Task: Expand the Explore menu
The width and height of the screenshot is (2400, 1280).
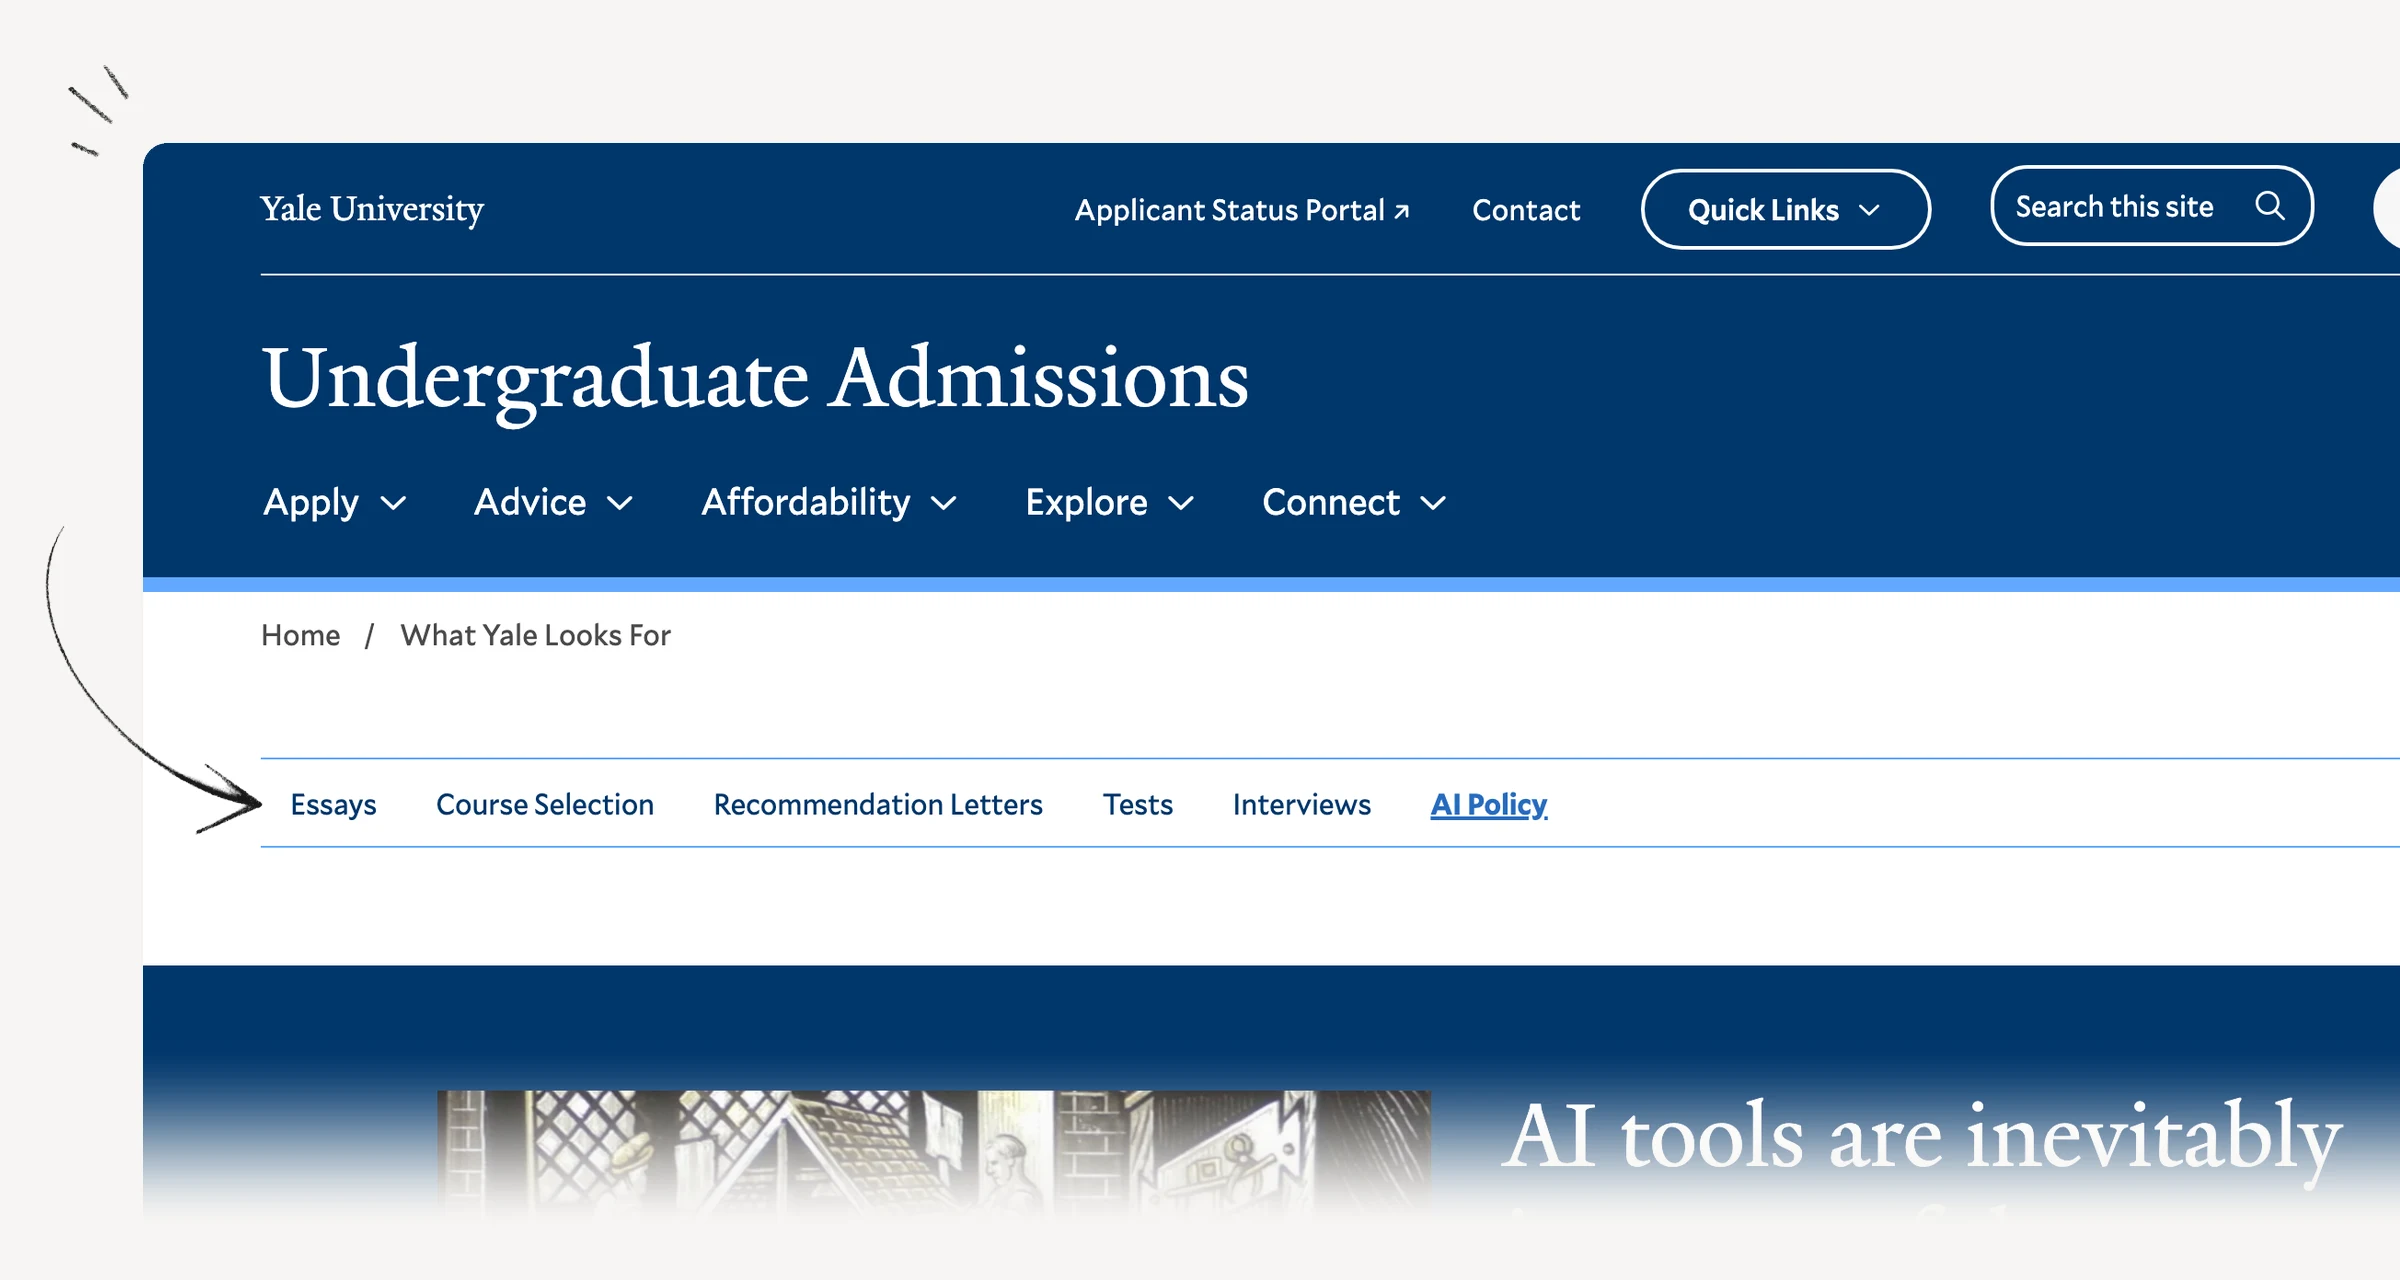Action: coord(1110,502)
